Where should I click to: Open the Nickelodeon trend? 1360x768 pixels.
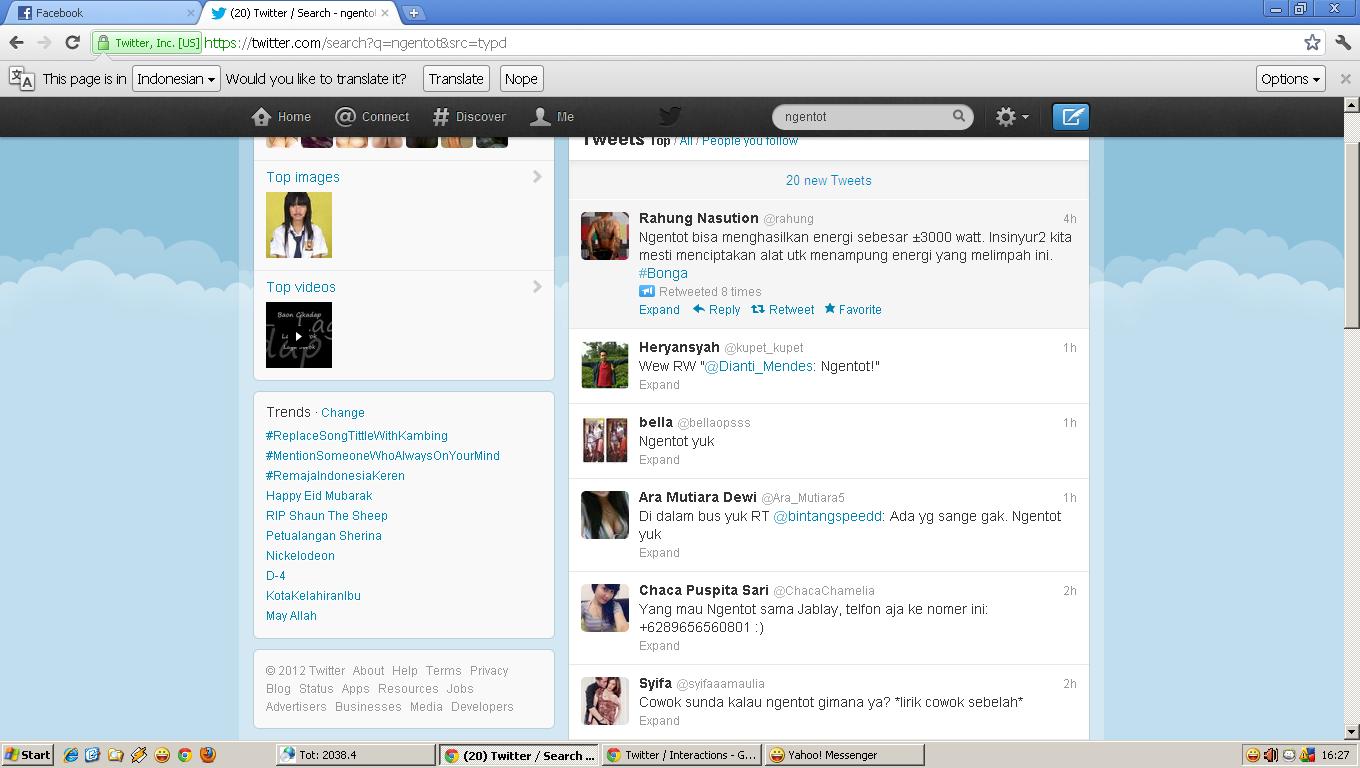(x=300, y=556)
